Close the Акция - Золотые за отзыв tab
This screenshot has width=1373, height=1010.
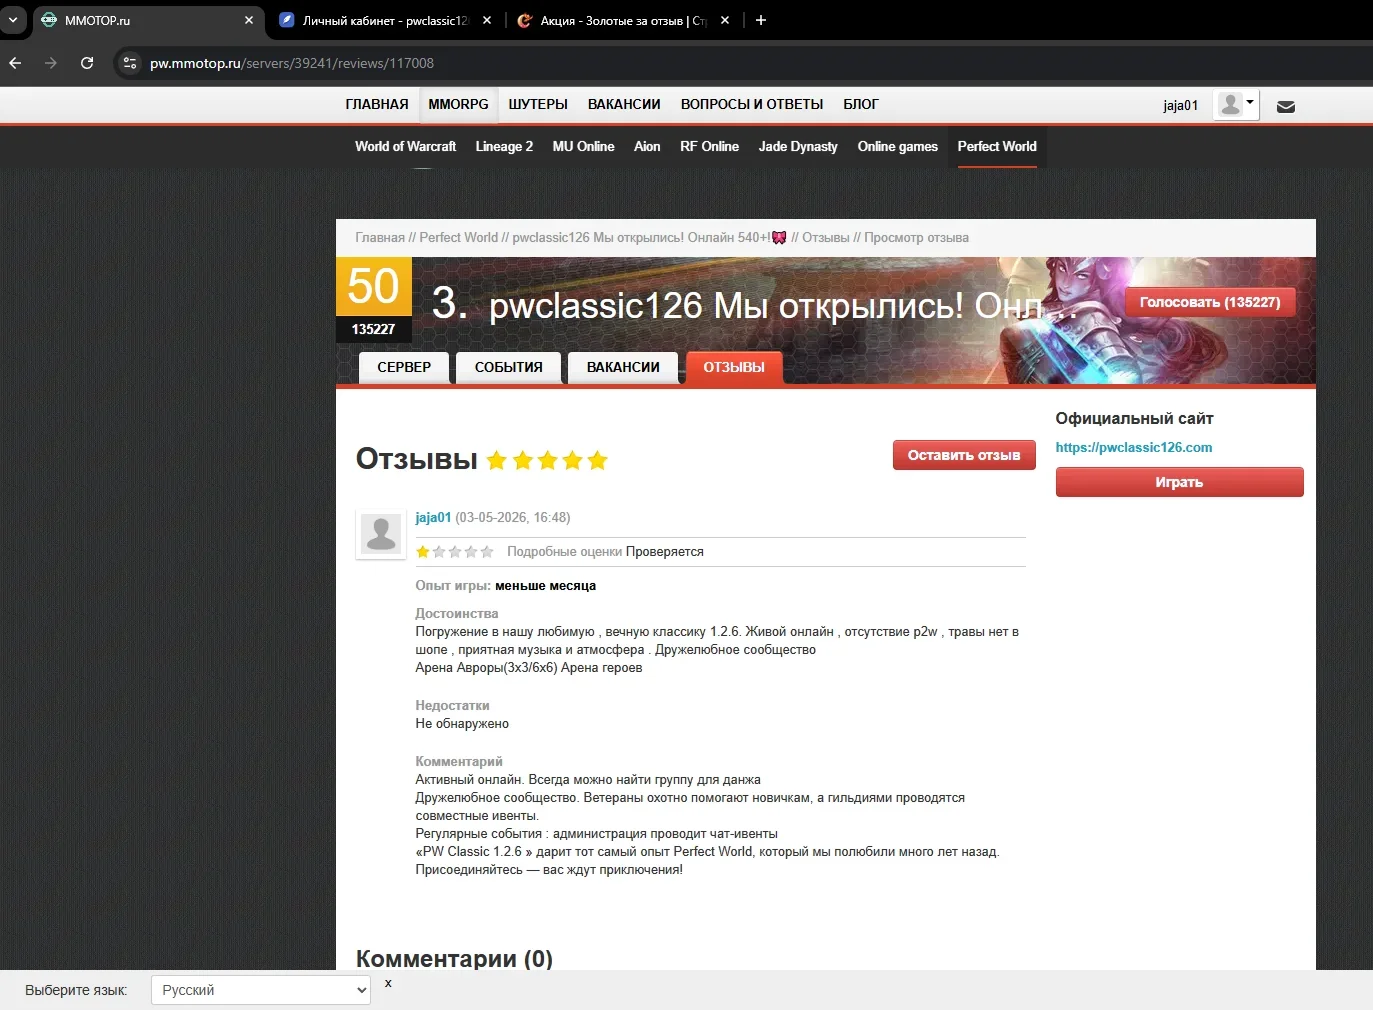pyautogui.click(x=725, y=20)
